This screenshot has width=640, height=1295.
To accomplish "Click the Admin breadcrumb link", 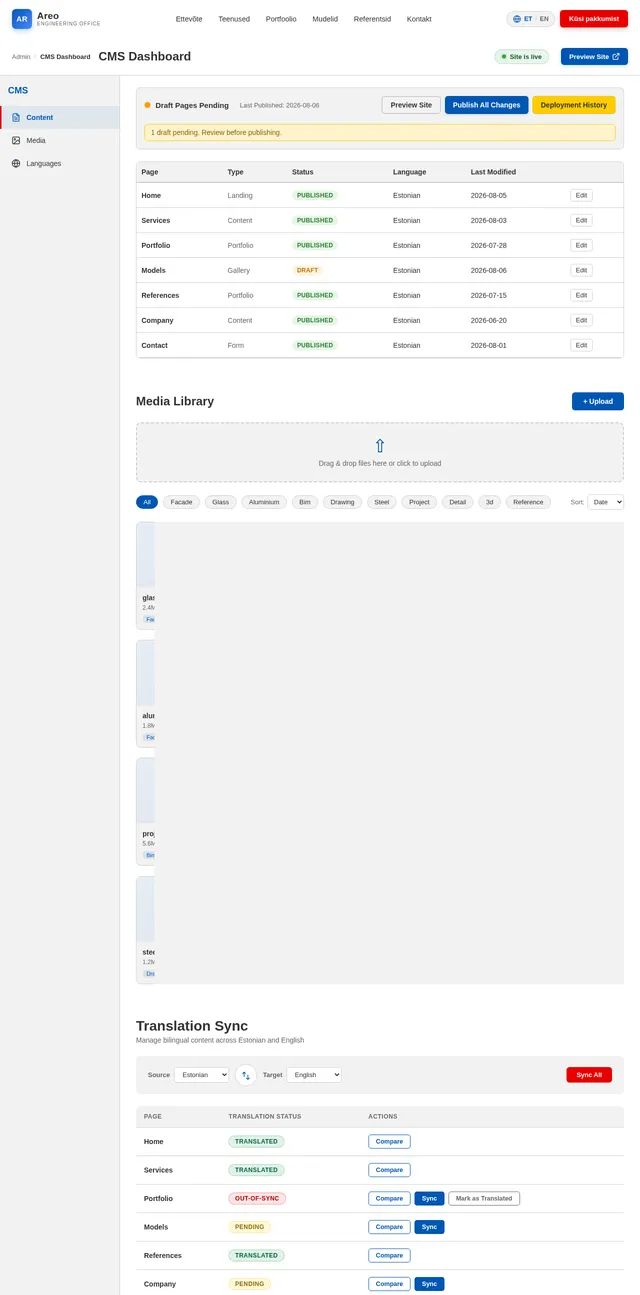I will 21,57.
